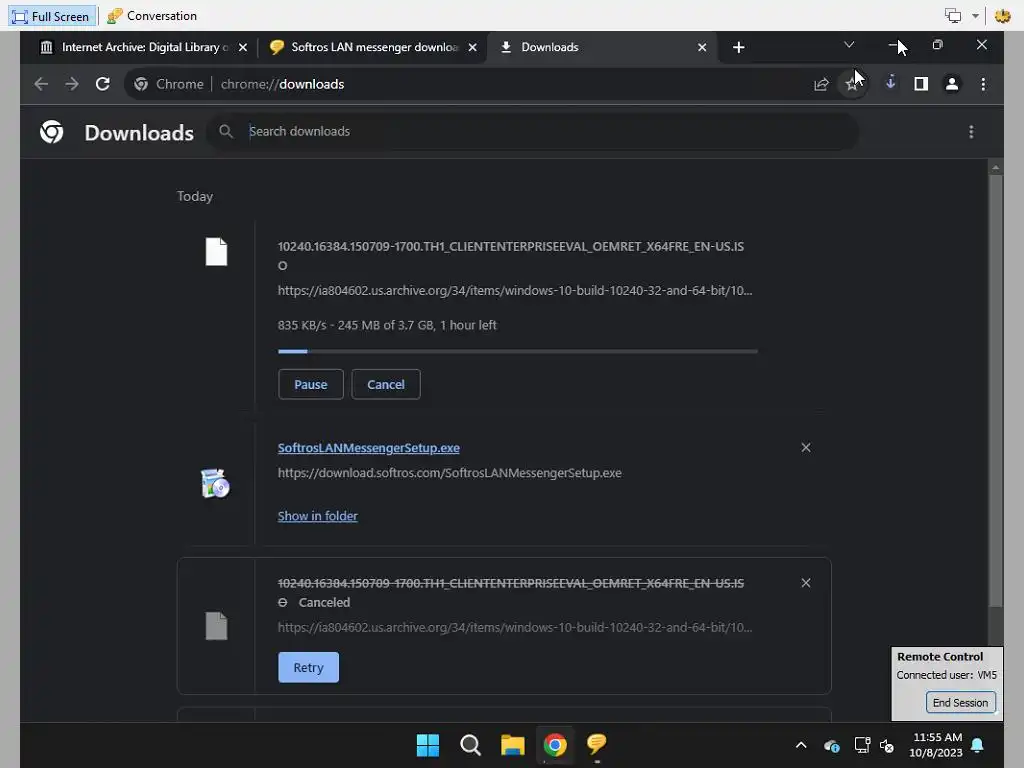Open the Conversation panel button

pyautogui.click(x=152, y=16)
